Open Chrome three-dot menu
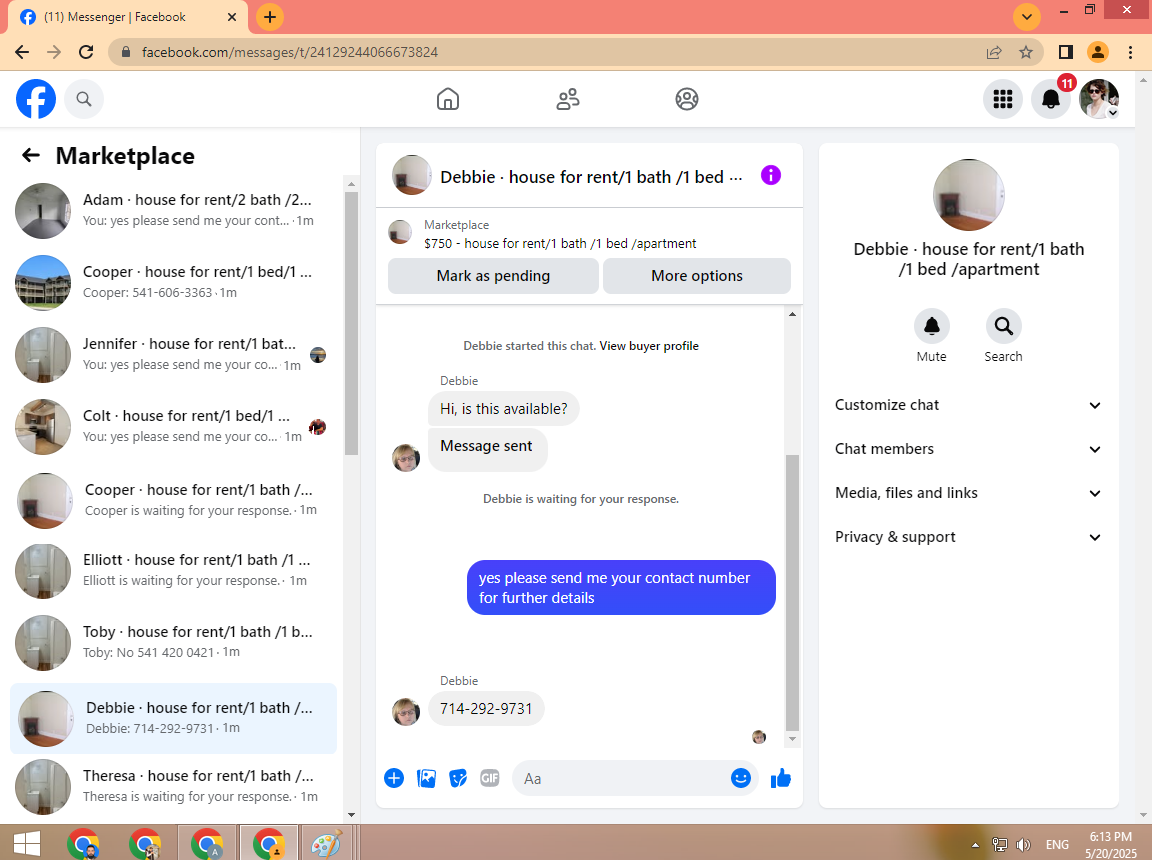This screenshot has width=1152, height=860. pyautogui.click(x=1130, y=52)
